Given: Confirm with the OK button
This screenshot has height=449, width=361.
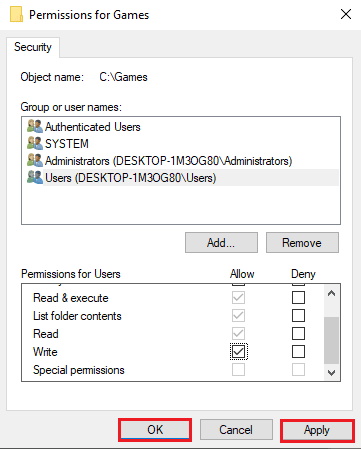Looking at the screenshot, I should coord(155,430).
